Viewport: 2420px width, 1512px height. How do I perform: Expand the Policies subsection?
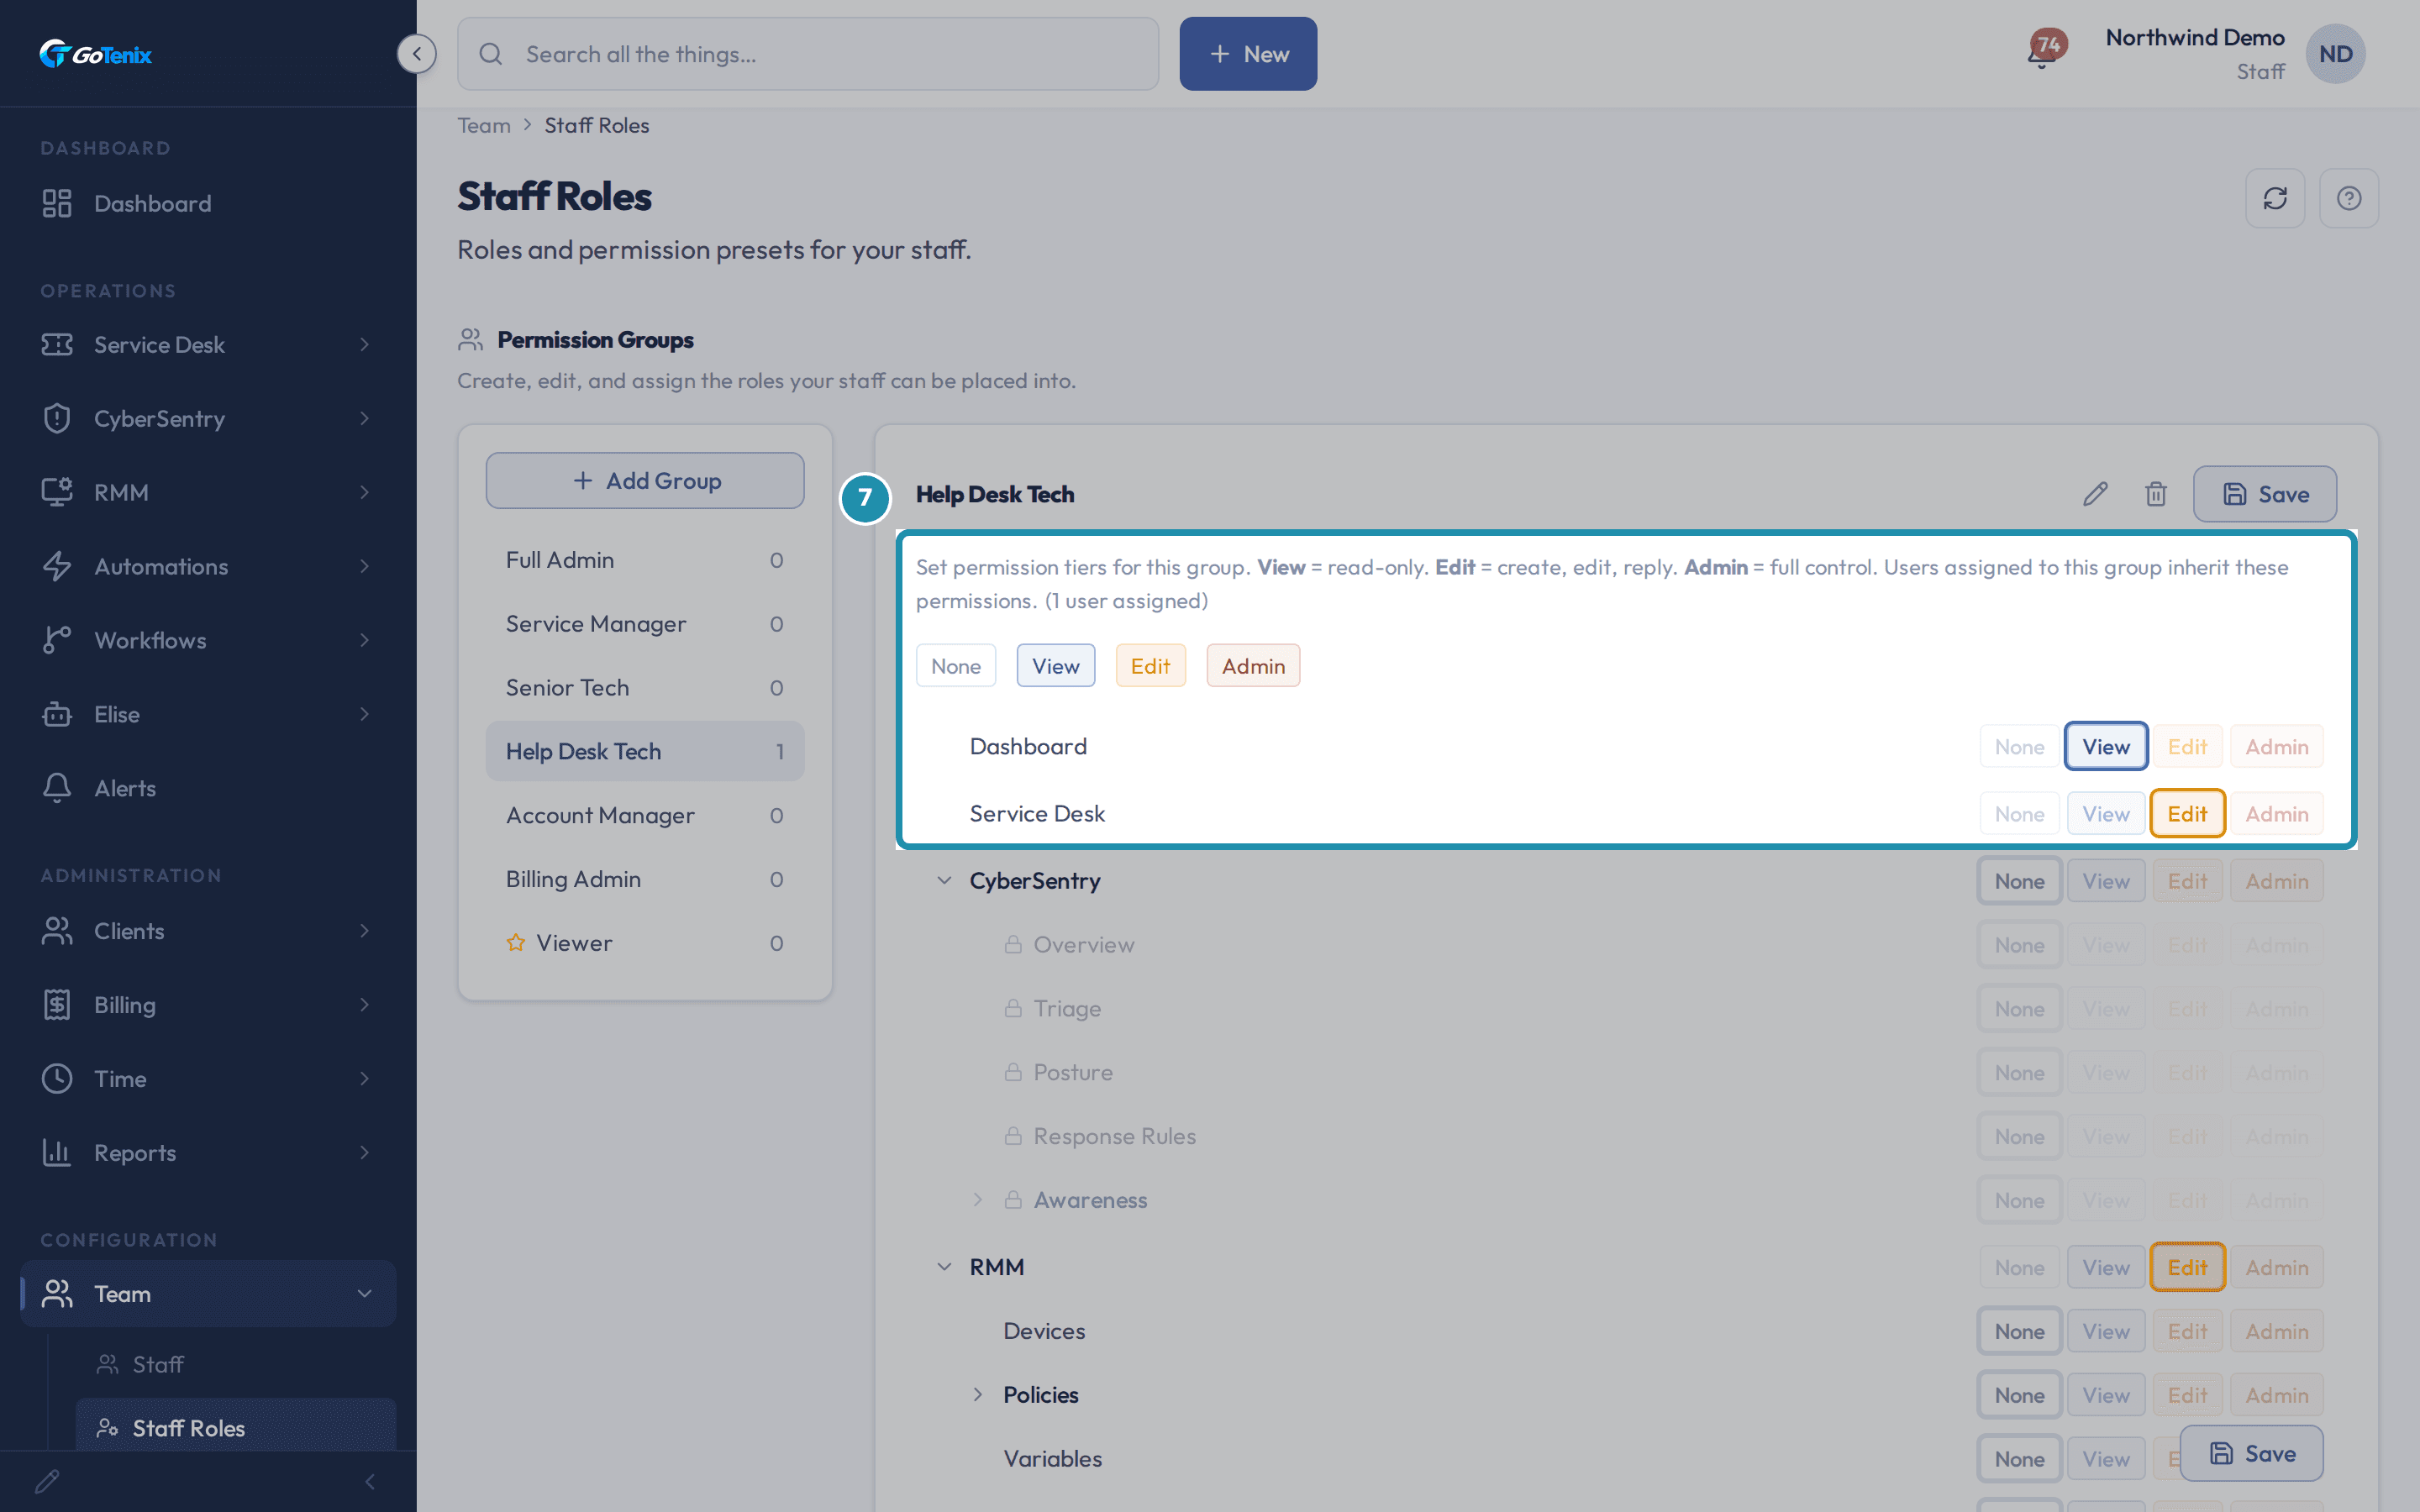[978, 1395]
